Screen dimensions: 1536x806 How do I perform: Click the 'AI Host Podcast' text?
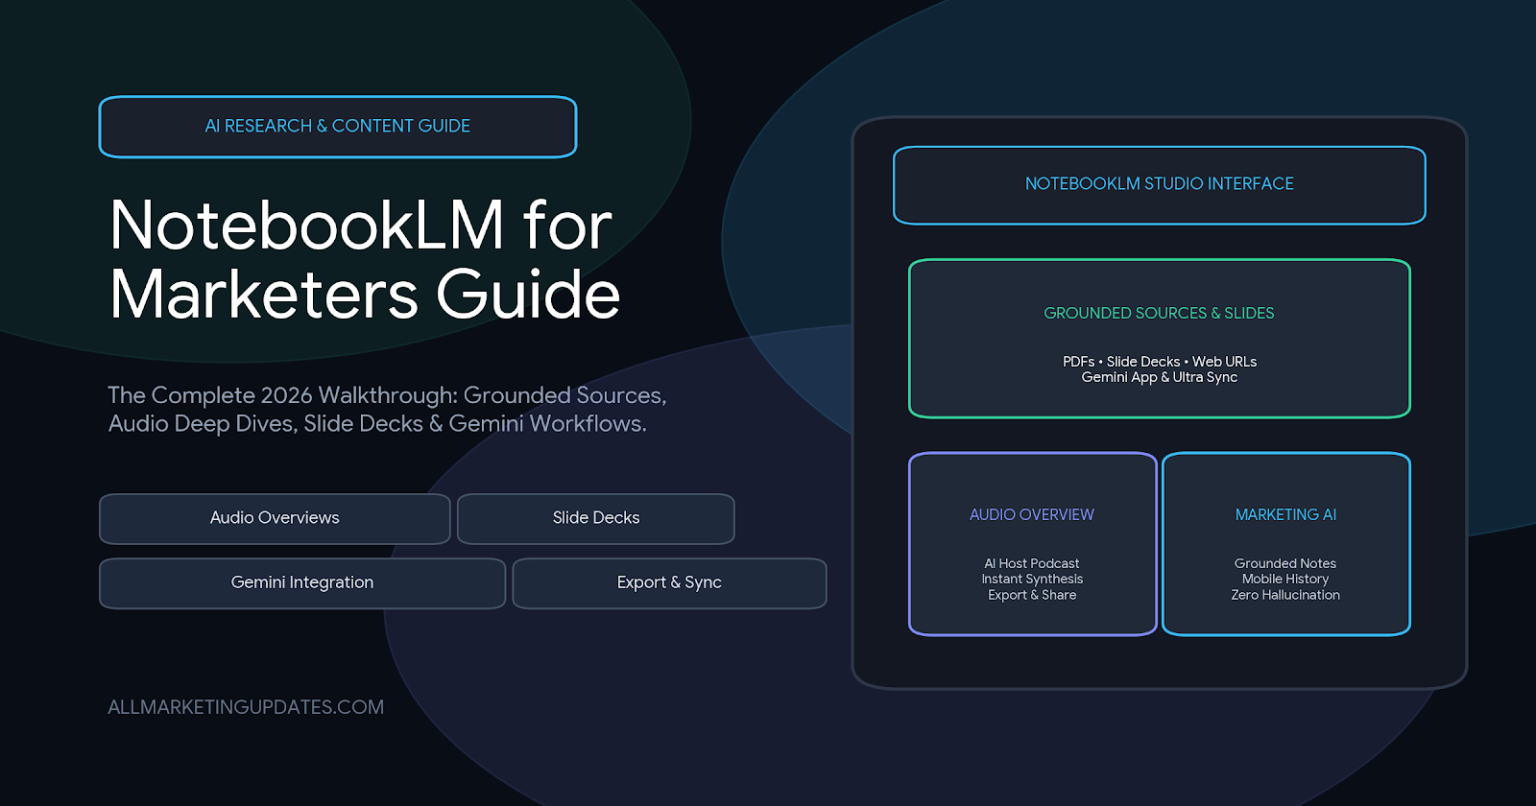[x=1032, y=563]
